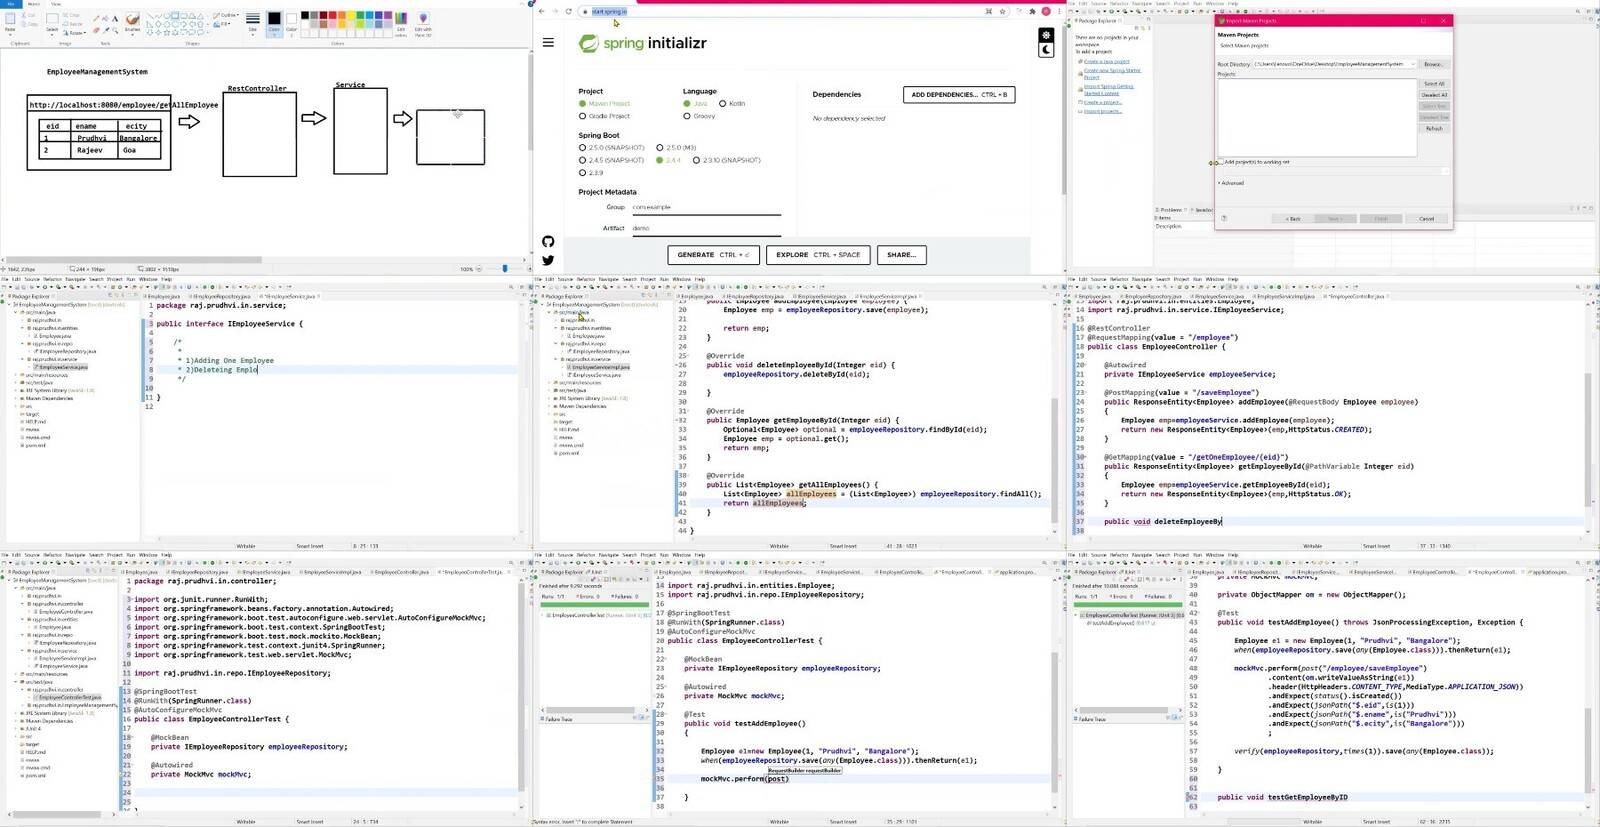Click the Twitter bird icon
The width and height of the screenshot is (1600, 827).
[x=548, y=260]
